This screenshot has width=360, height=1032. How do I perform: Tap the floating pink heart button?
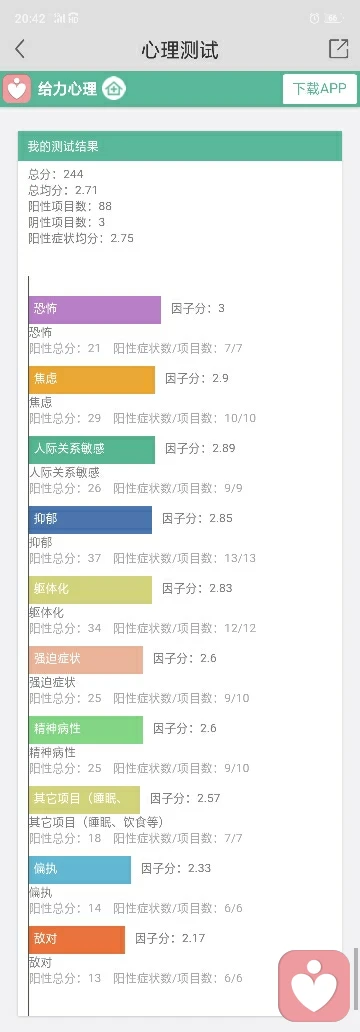pos(314,986)
